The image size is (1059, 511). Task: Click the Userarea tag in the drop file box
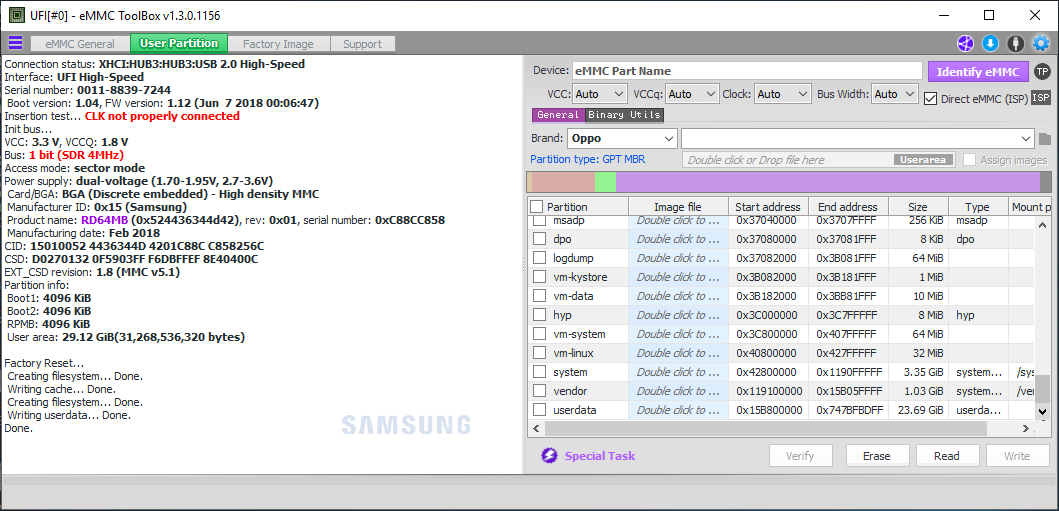point(924,160)
